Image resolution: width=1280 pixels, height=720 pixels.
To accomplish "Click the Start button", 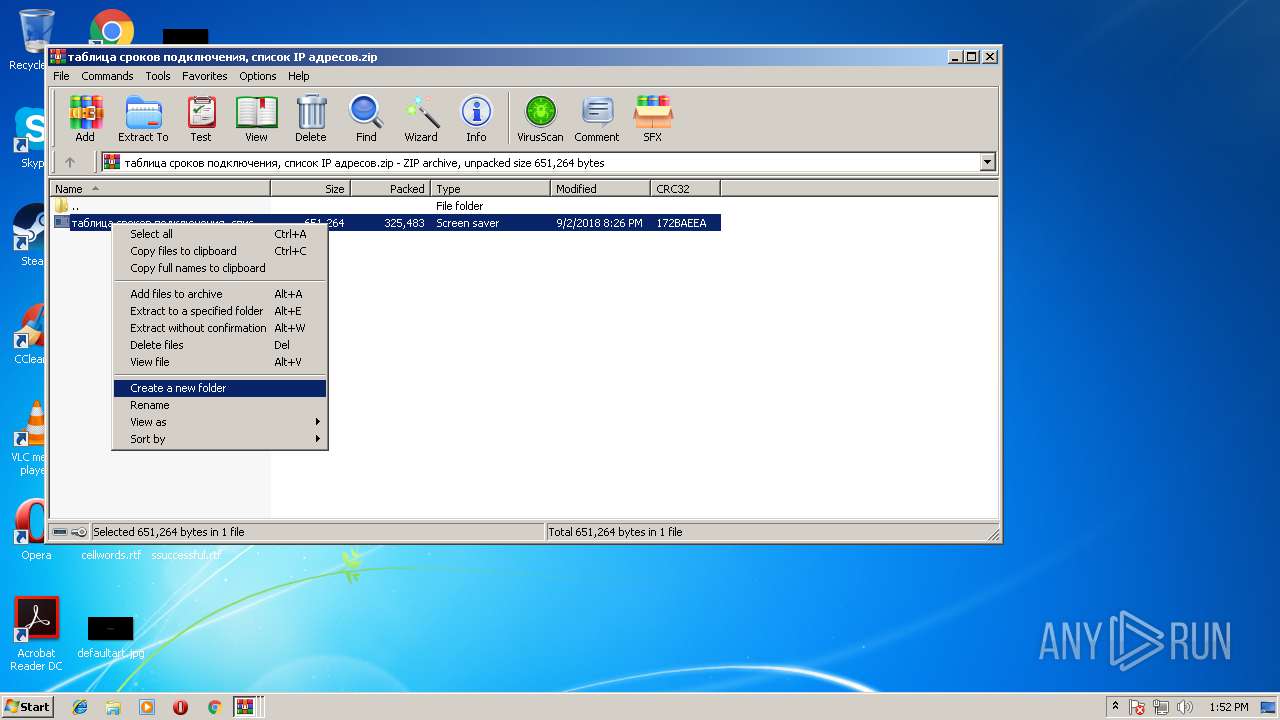I will click(x=28, y=707).
